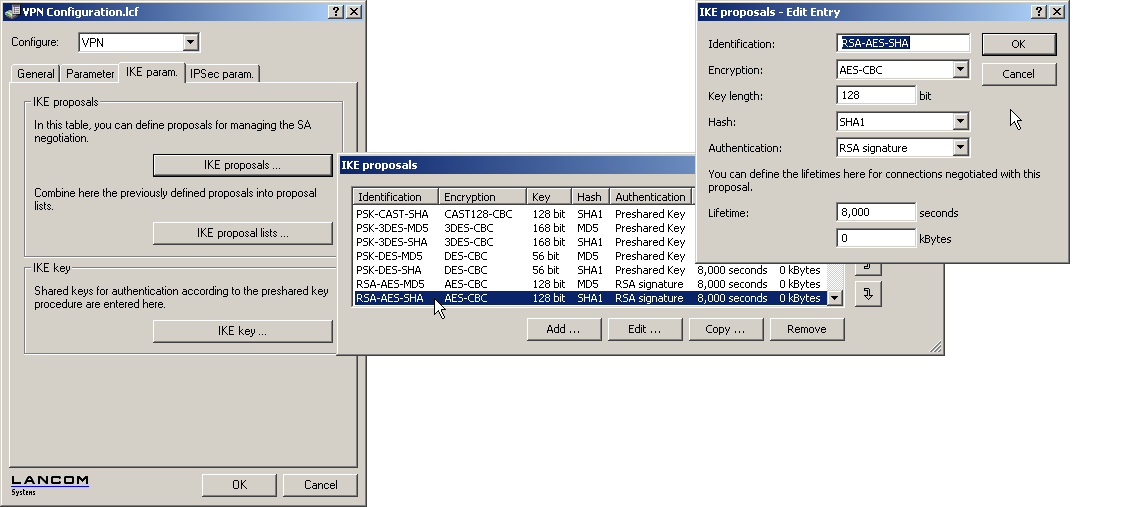Select the Parameter tab
Viewport: 1134px width, 507px height.
coord(91,74)
